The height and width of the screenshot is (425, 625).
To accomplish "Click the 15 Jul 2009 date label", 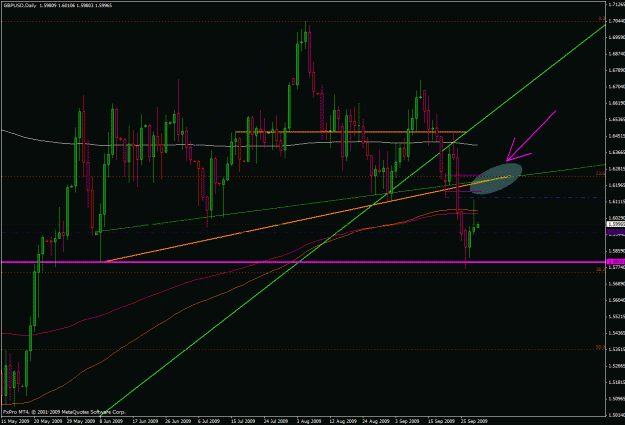I will (x=243, y=421).
